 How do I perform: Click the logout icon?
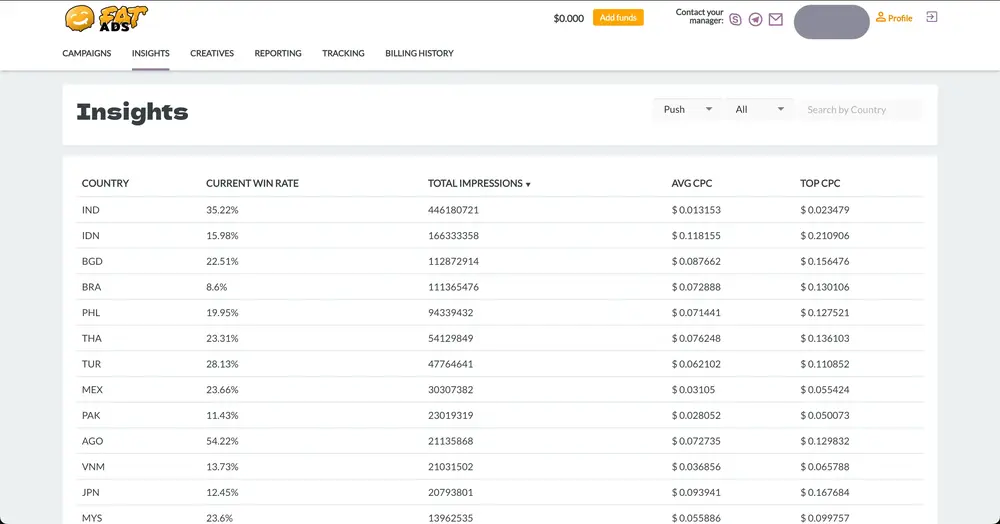(932, 17)
